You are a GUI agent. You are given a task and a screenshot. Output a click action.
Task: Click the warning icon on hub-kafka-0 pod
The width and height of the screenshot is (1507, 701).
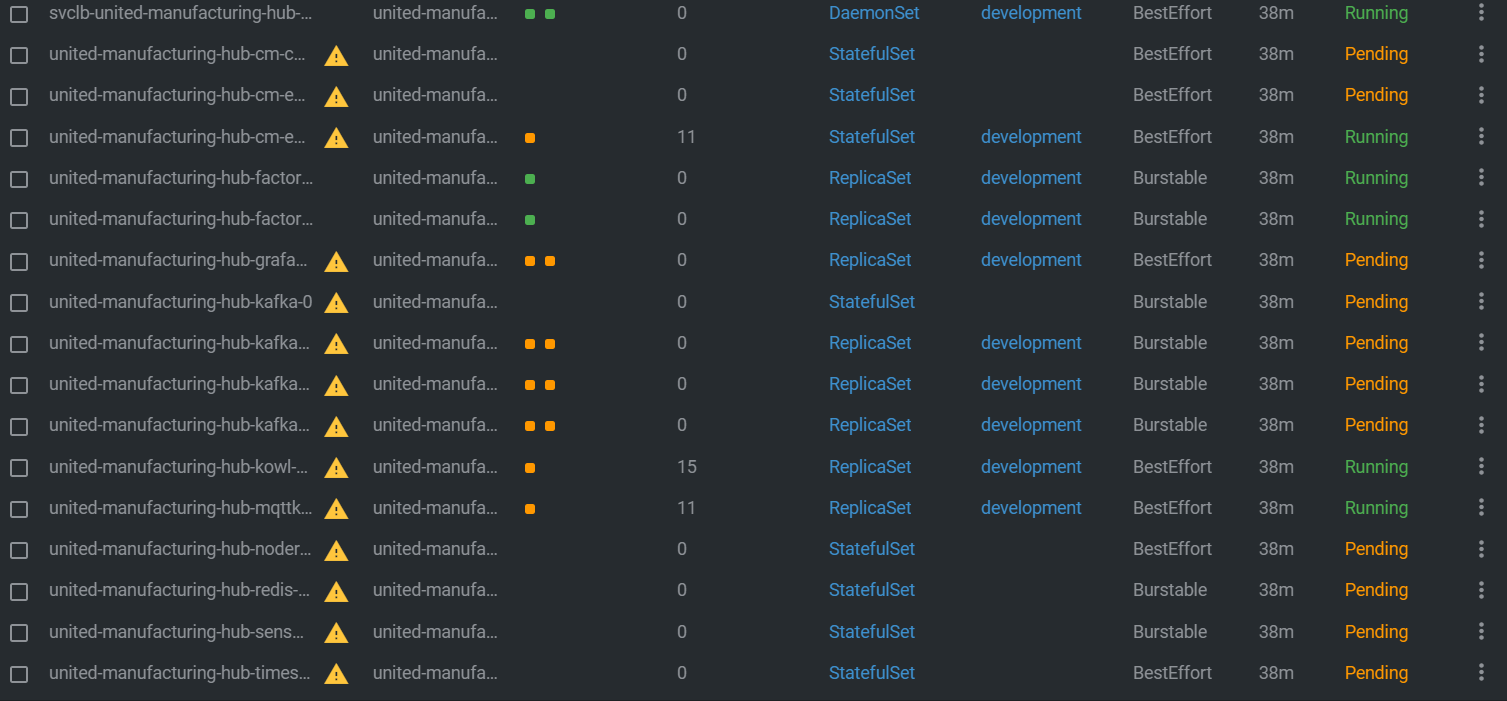pyautogui.click(x=337, y=303)
